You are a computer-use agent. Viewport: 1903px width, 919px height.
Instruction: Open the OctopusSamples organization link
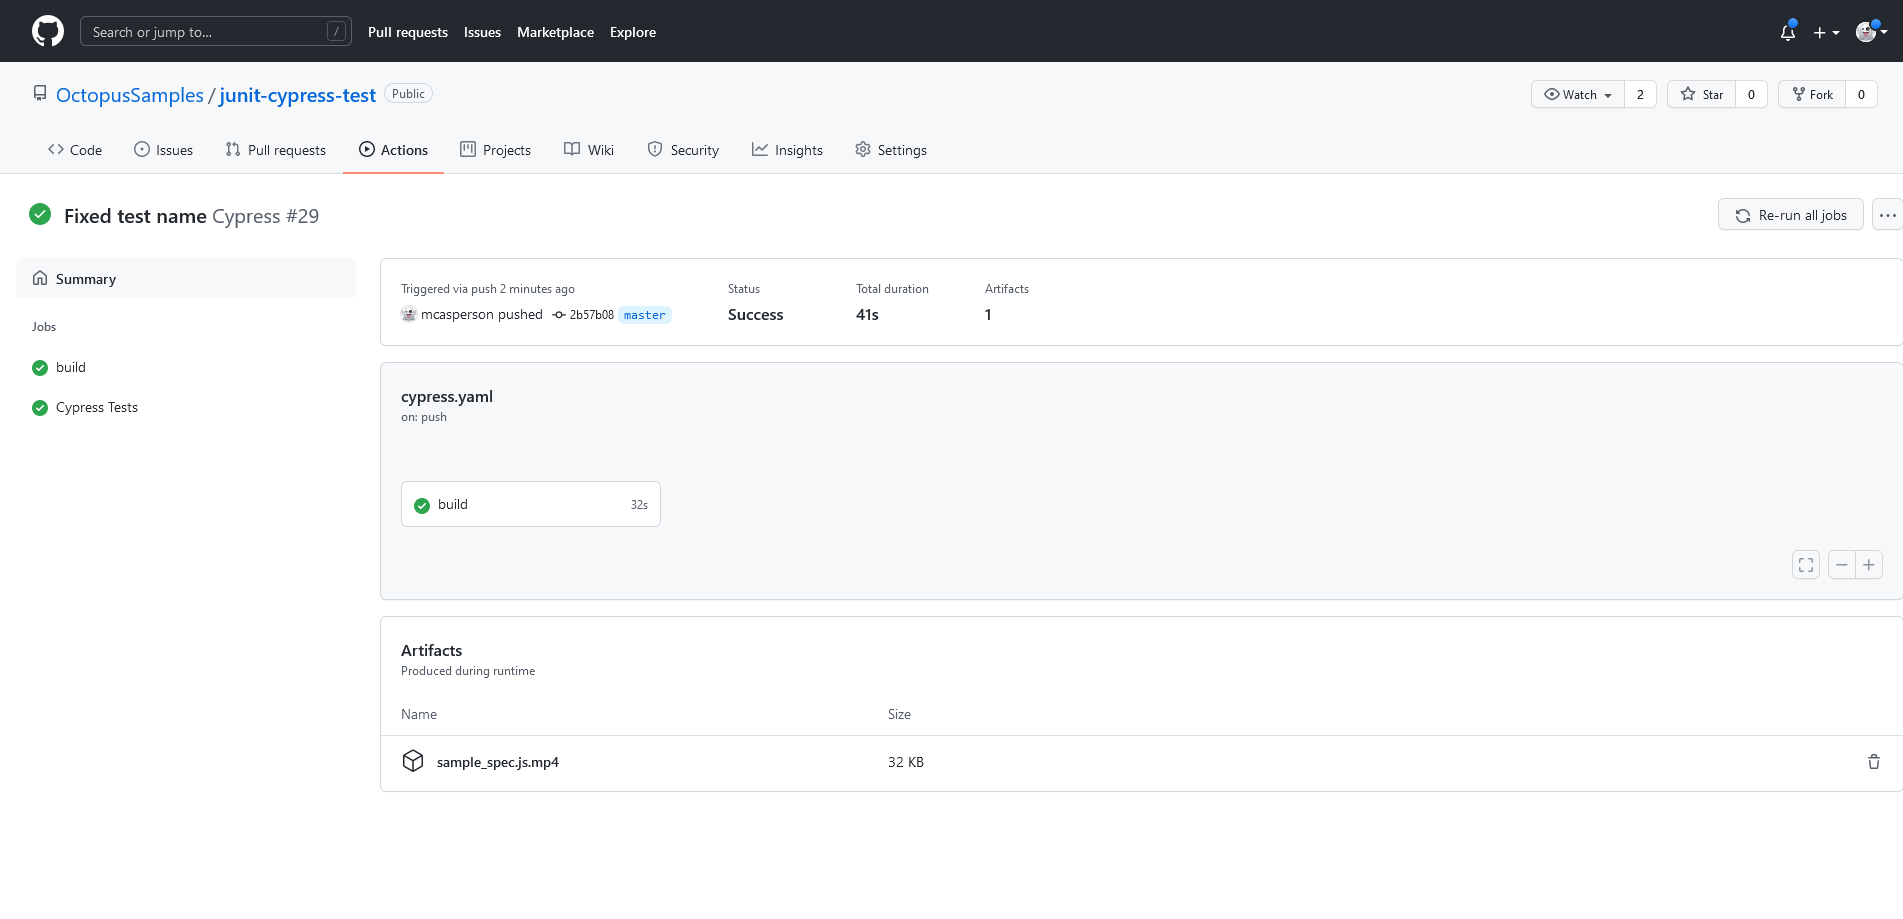pyautogui.click(x=130, y=95)
